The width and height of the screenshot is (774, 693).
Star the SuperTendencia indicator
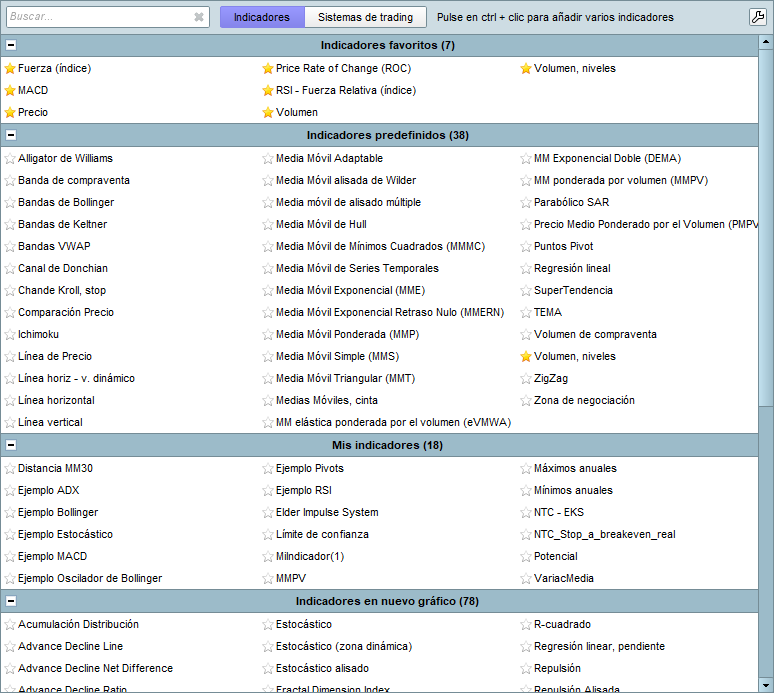click(526, 291)
